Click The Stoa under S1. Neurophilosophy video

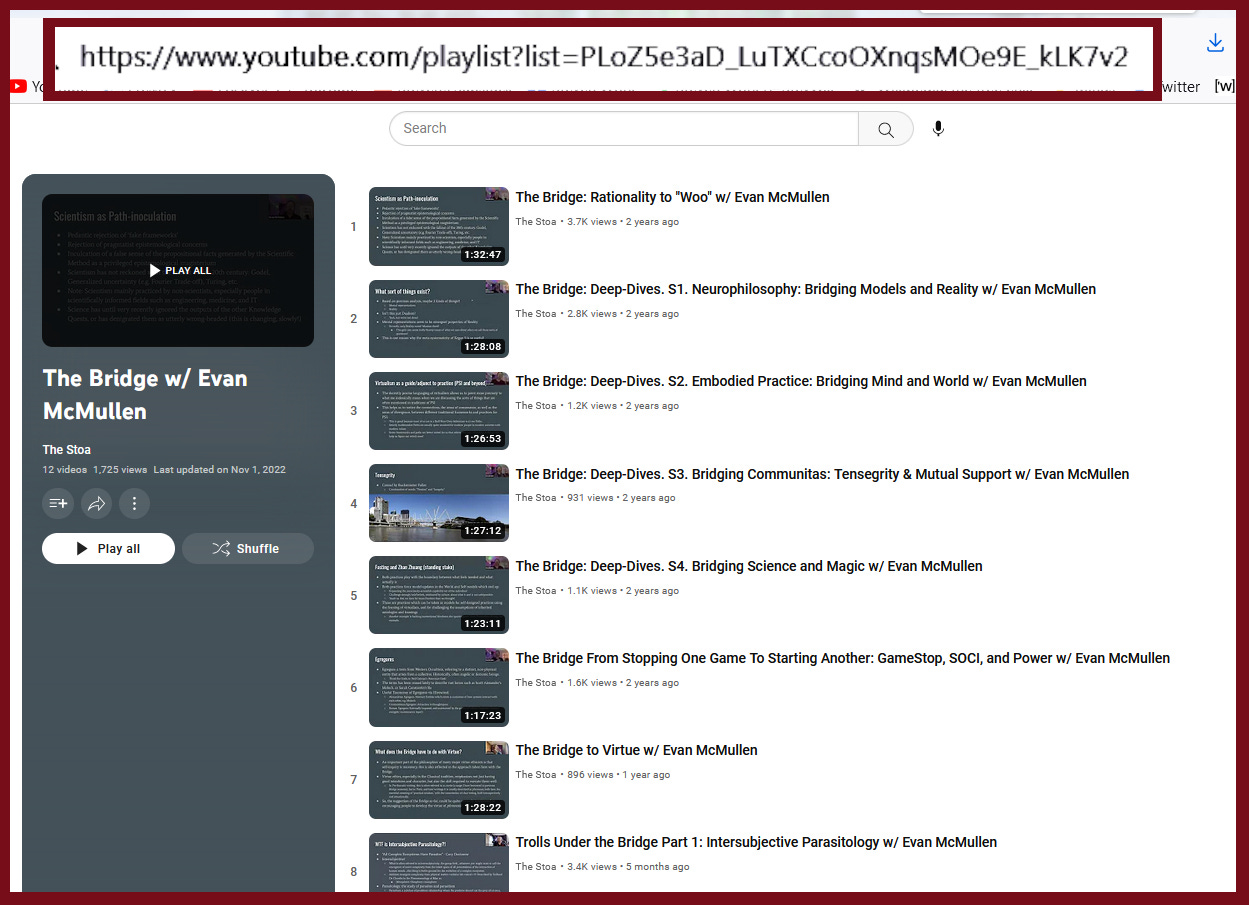(x=536, y=314)
